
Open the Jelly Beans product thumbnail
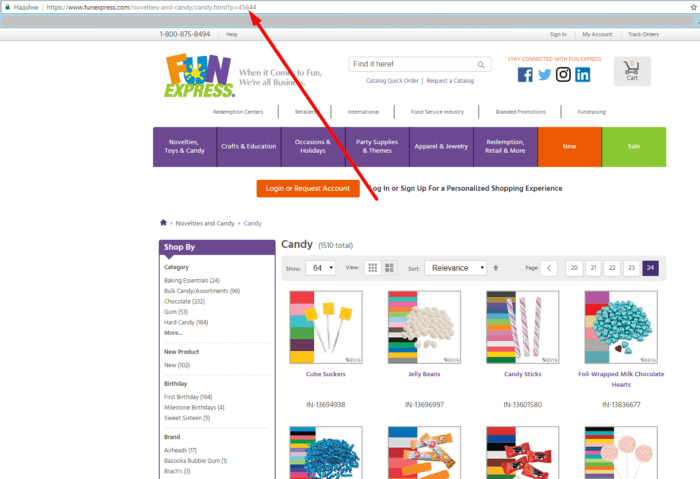[424, 327]
